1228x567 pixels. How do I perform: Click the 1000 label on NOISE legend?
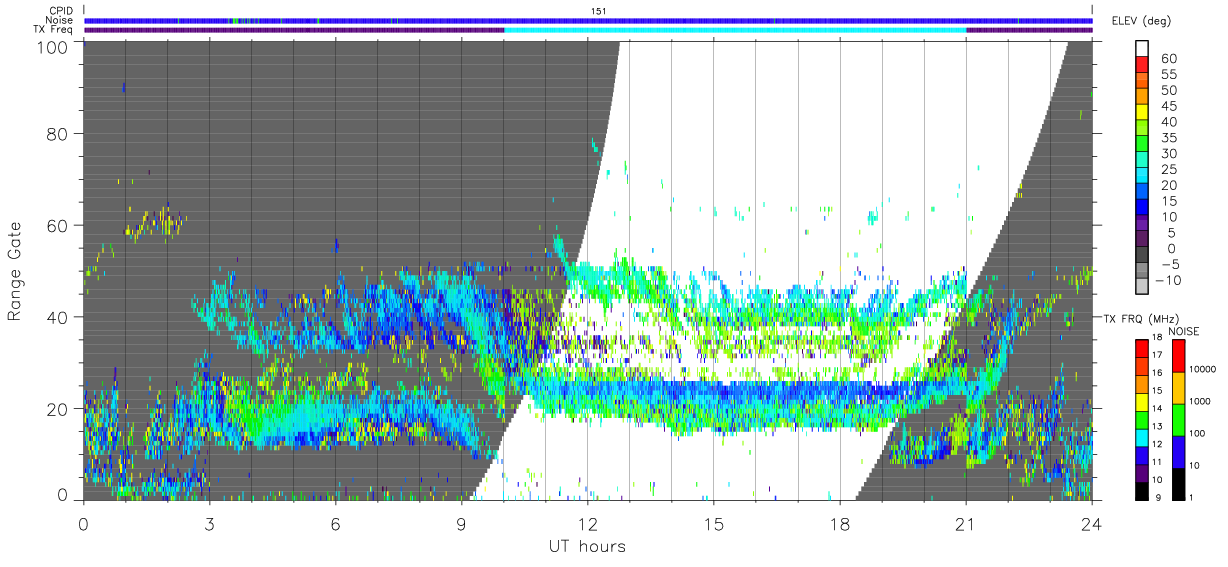coord(1200,401)
